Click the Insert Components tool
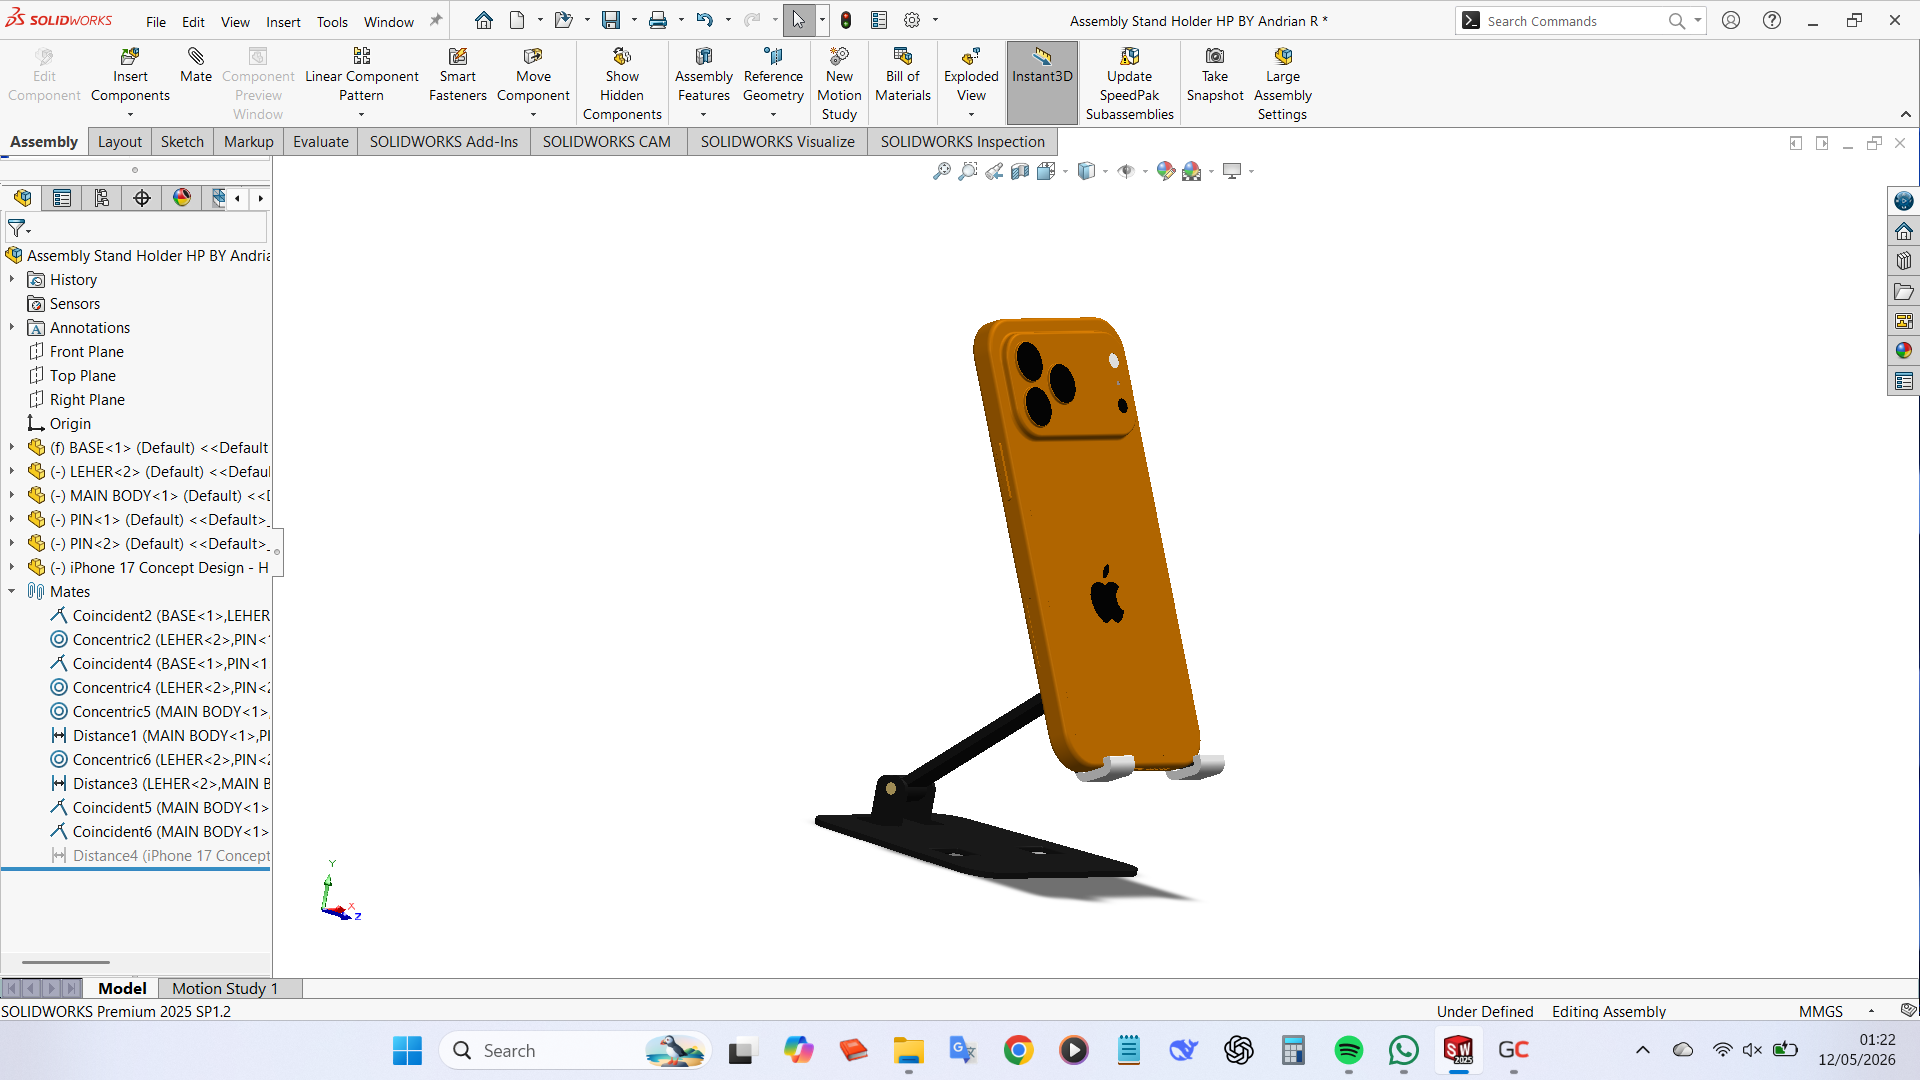This screenshot has height=1080, width=1920. point(130,76)
